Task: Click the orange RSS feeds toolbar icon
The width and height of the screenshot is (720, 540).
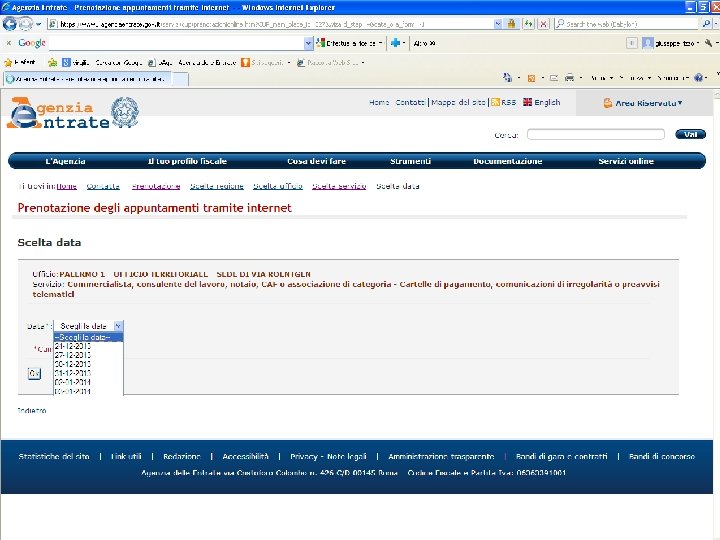Action: 531,78
